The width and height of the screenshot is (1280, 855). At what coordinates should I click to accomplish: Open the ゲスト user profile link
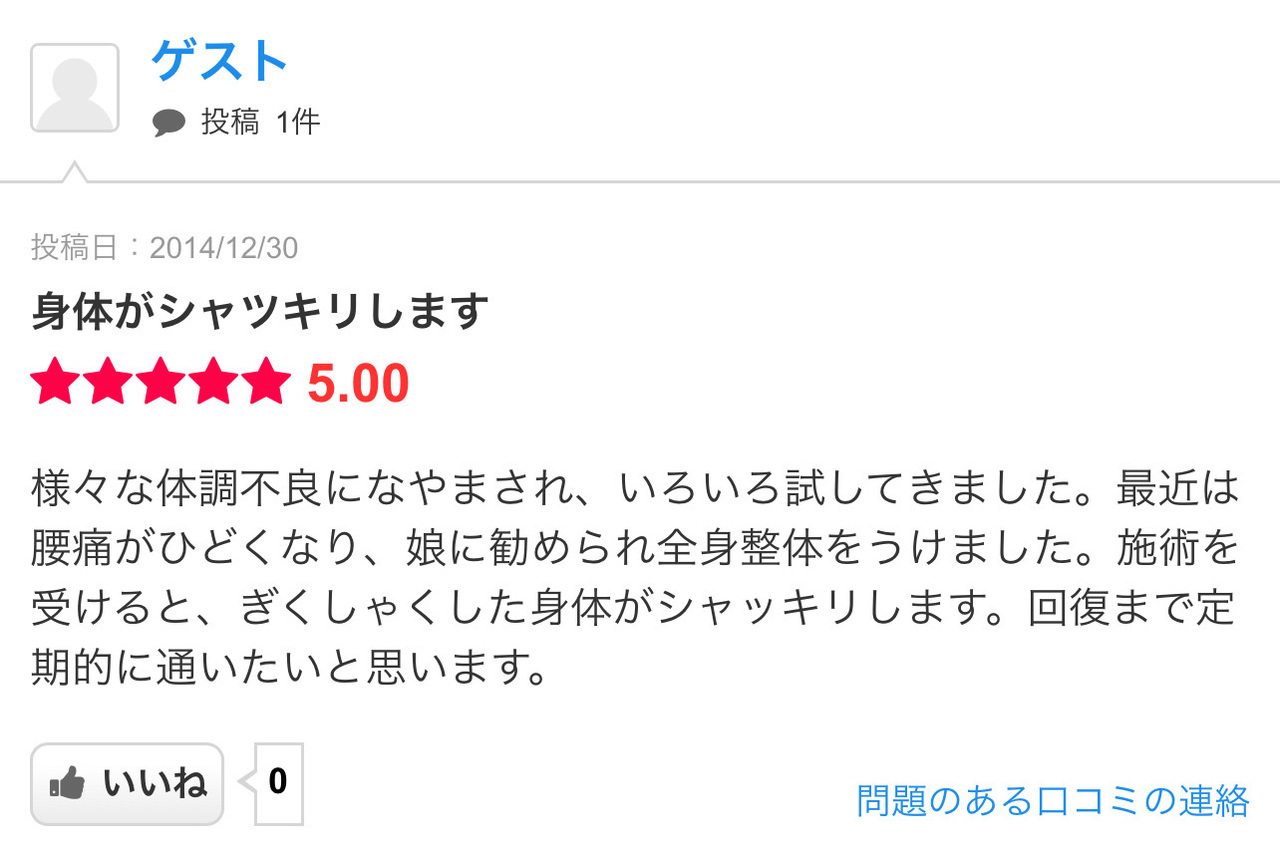coord(220,61)
